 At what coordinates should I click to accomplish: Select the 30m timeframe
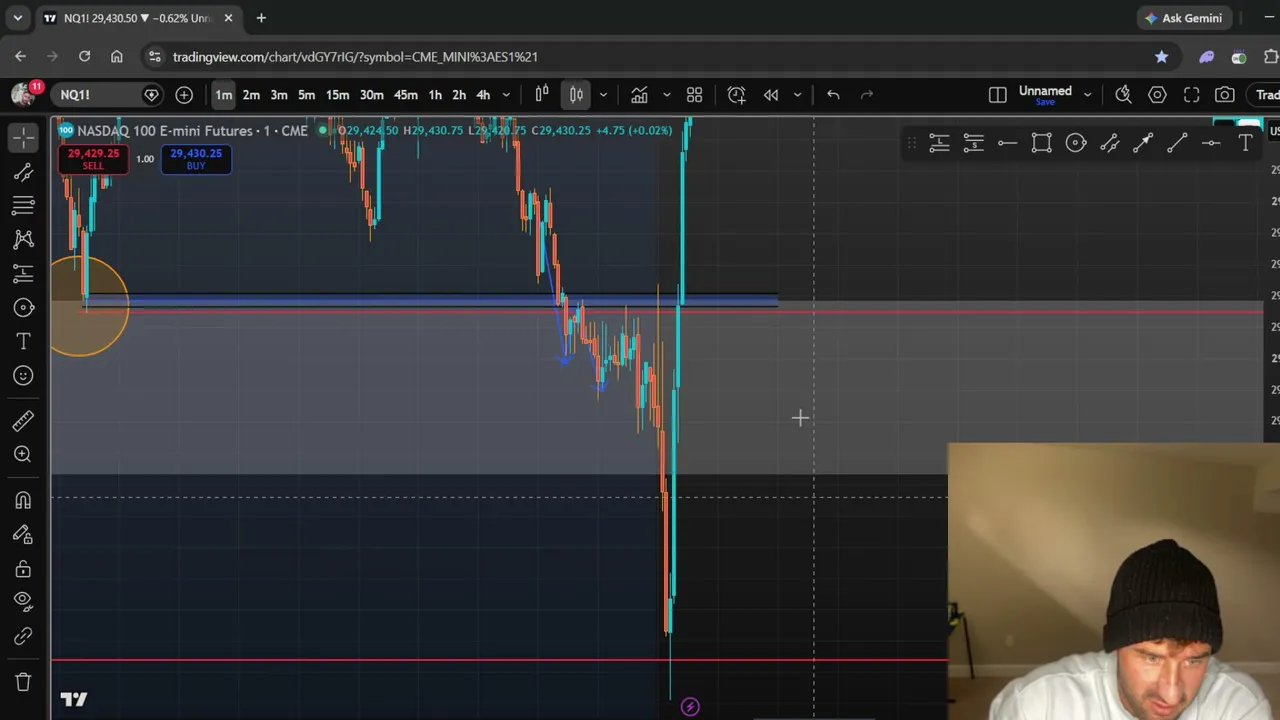click(x=371, y=95)
